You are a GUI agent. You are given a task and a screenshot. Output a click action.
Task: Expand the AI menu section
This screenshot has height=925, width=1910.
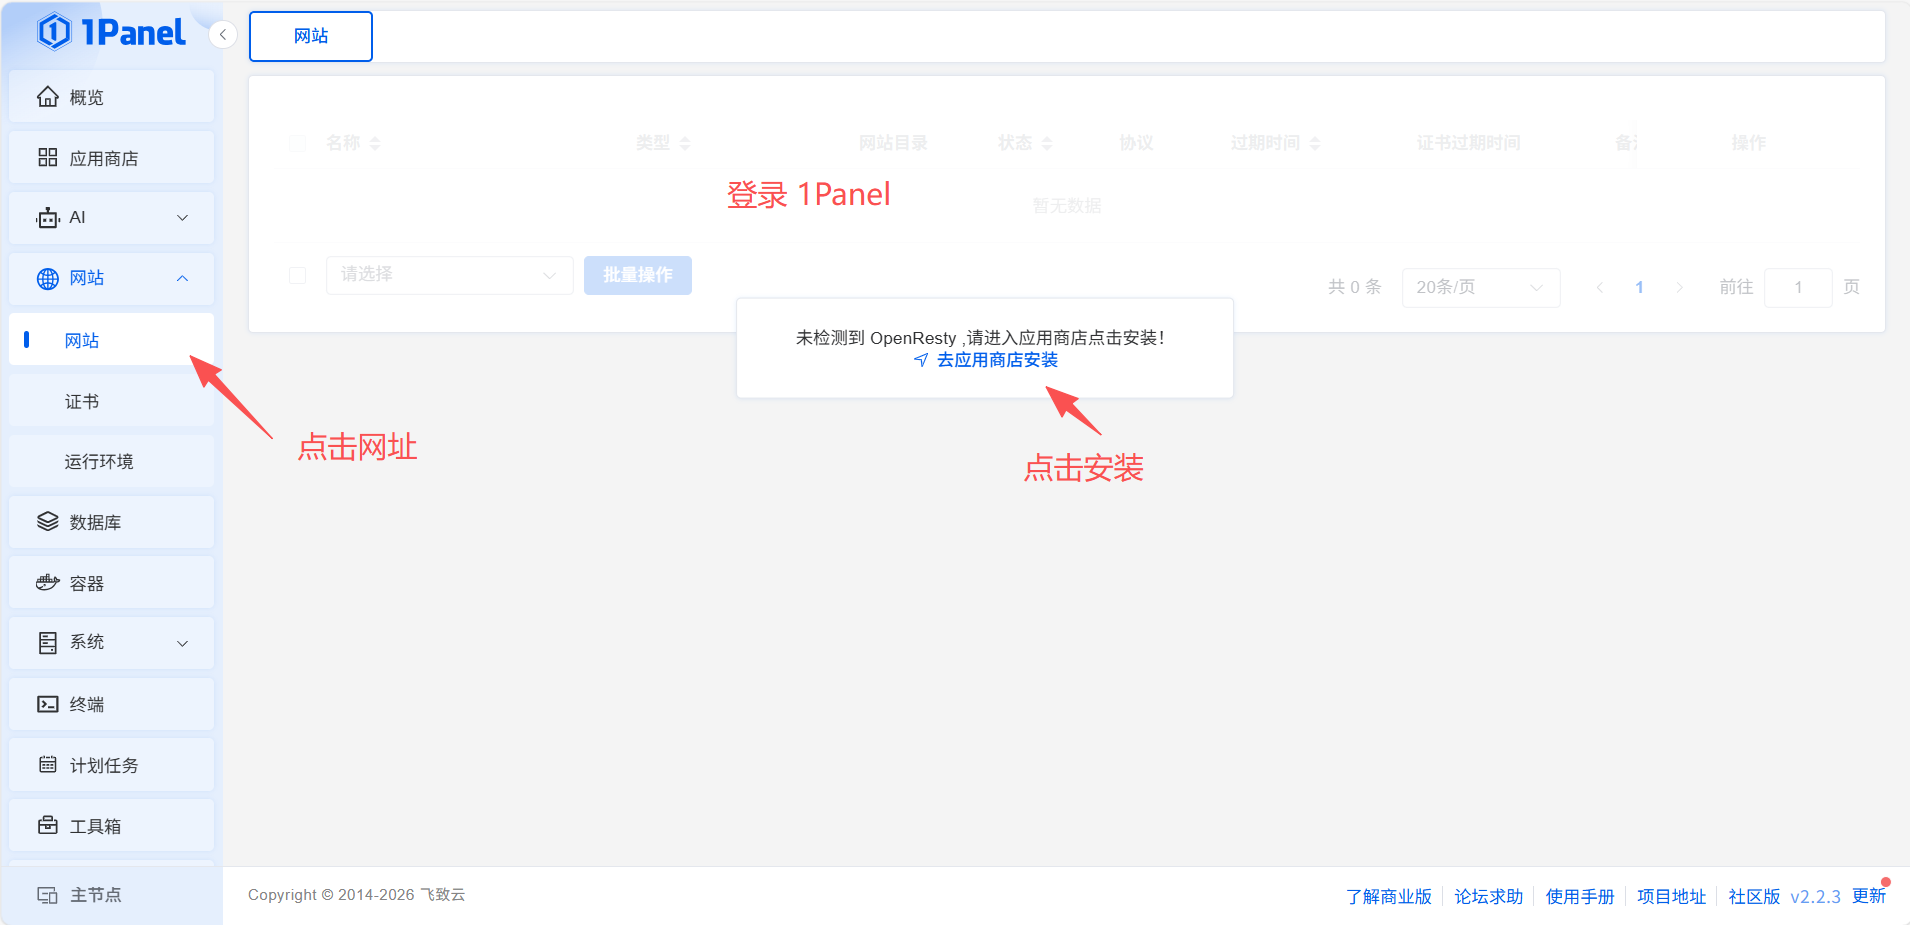111,218
